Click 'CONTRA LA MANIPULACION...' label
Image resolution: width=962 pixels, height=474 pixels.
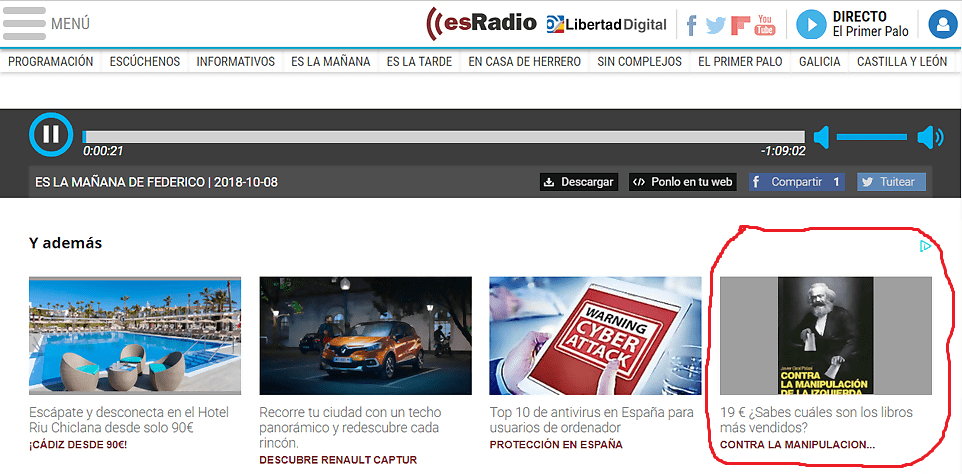coord(798,445)
